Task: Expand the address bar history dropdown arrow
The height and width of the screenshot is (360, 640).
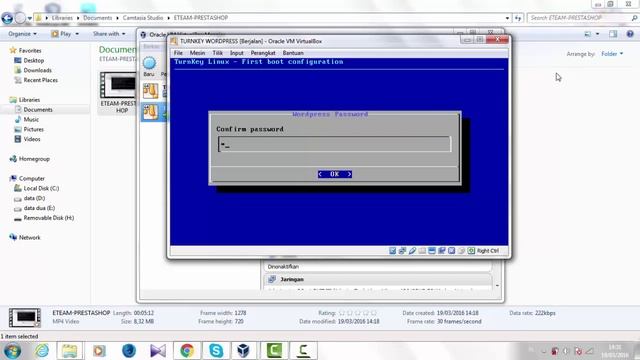Action: pyautogui.click(x=507, y=18)
